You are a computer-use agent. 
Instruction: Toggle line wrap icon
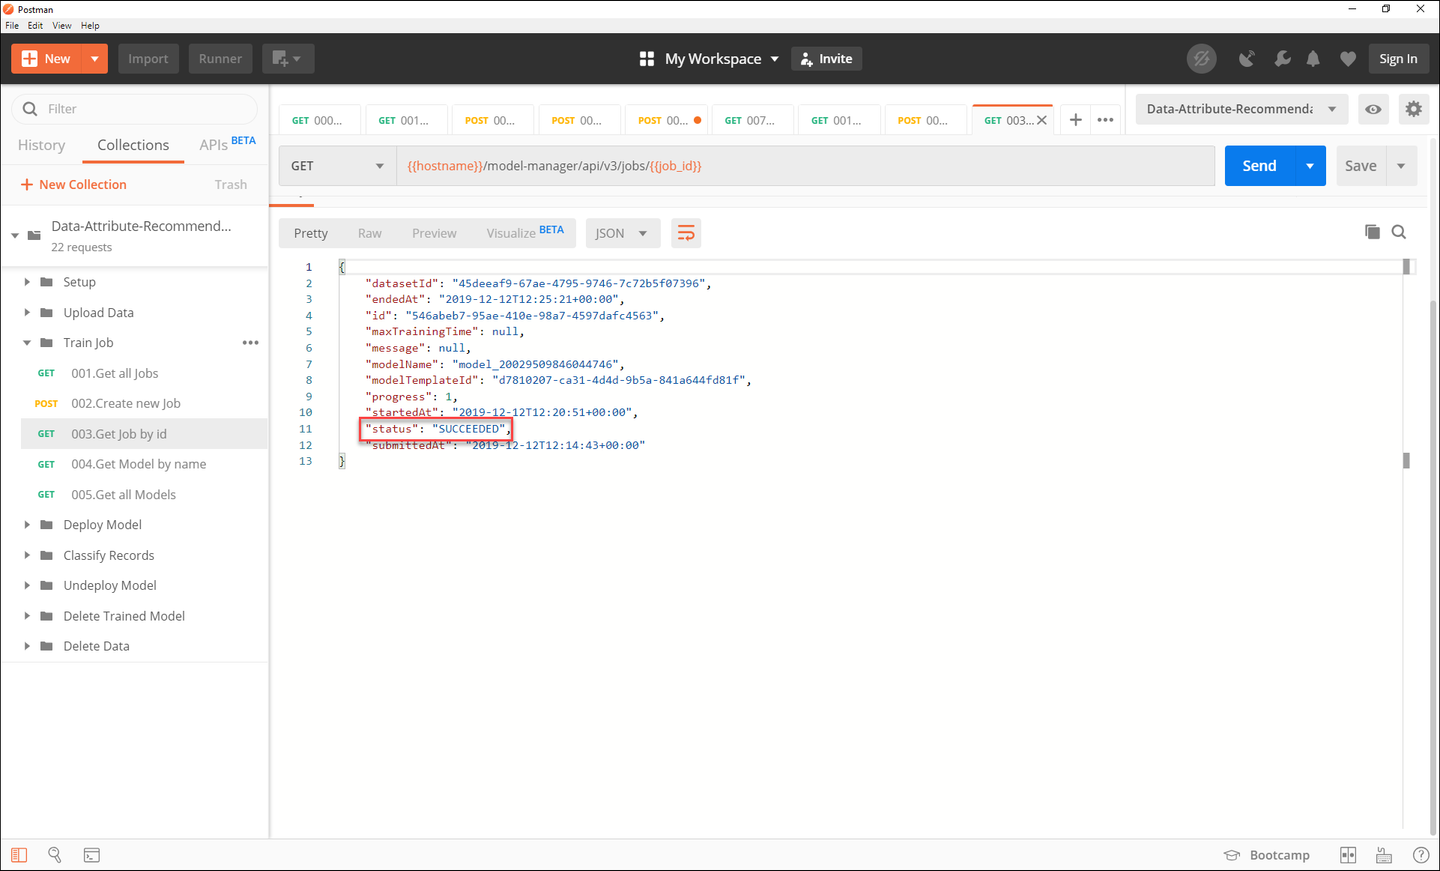tap(686, 233)
